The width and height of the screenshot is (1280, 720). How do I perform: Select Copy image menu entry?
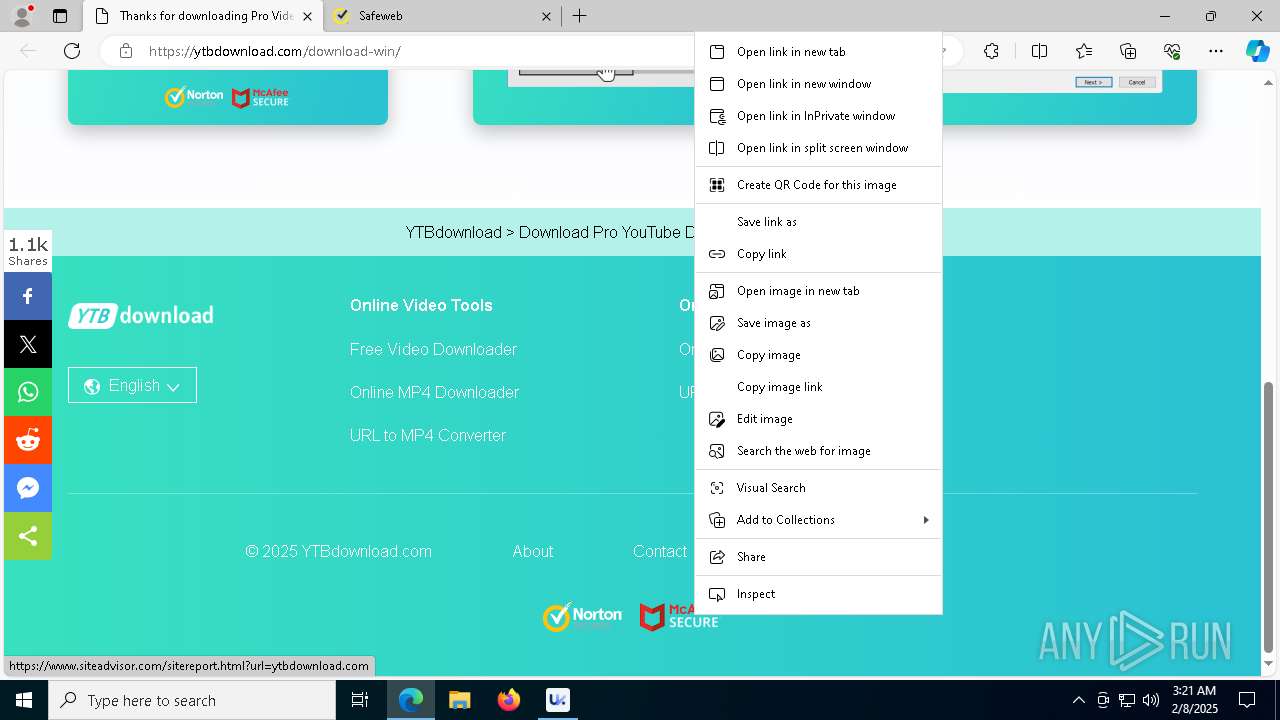pyautogui.click(x=818, y=355)
